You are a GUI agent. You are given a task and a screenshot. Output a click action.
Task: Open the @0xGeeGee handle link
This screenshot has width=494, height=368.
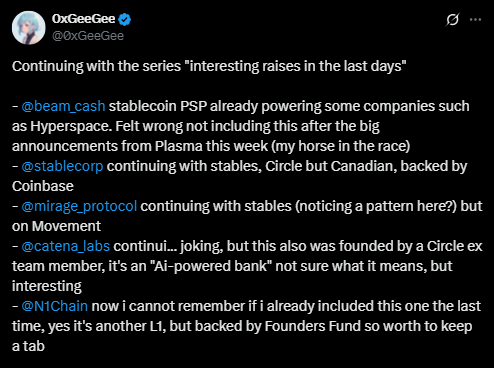coord(88,36)
